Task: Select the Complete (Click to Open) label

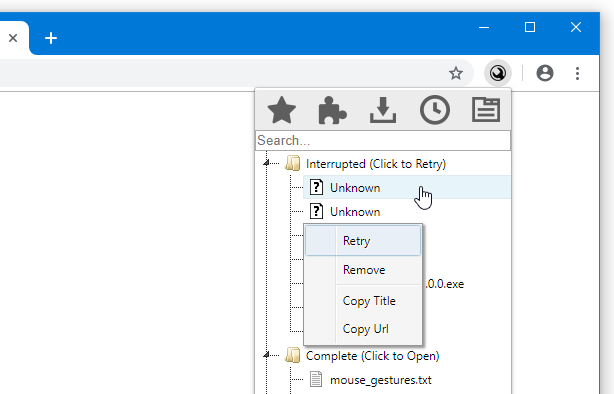Action: pos(372,356)
